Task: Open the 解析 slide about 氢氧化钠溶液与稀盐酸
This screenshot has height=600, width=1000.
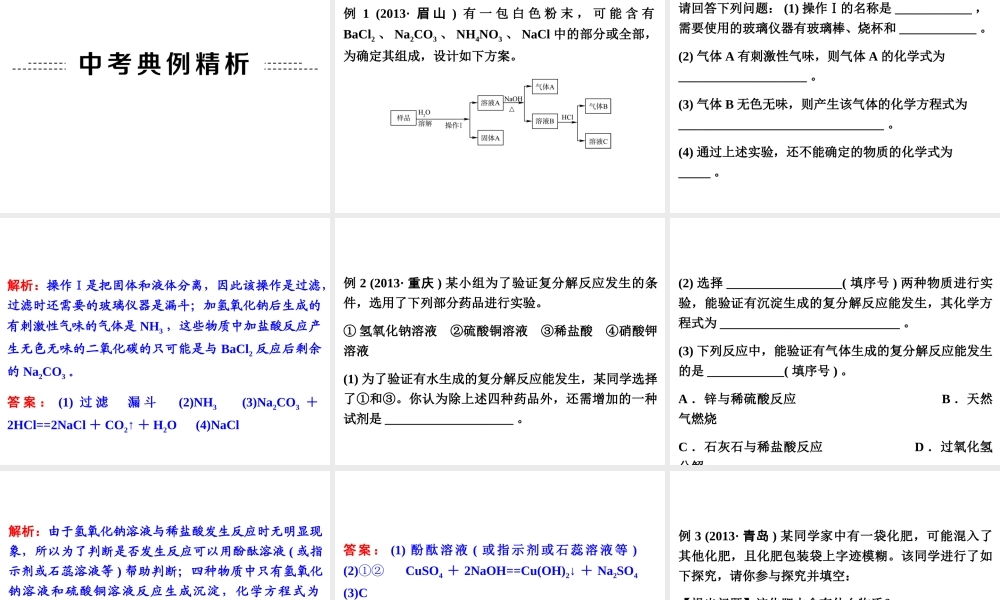Action: tap(165, 536)
